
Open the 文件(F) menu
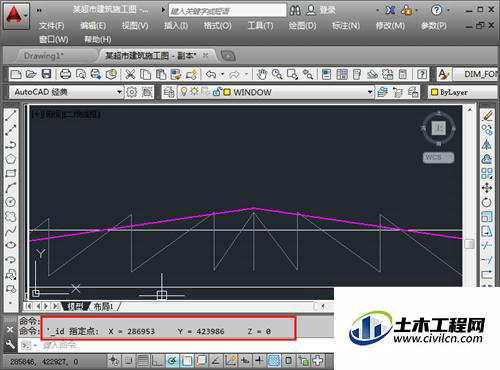coord(52,26)
